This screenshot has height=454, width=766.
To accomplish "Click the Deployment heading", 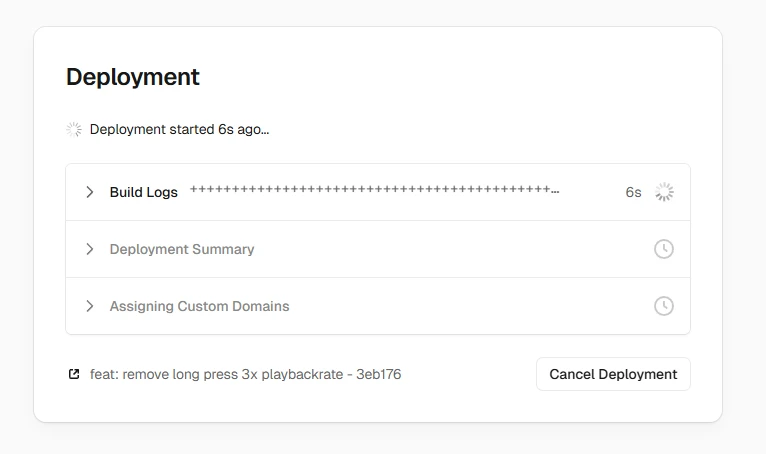I will pos(133,77).
